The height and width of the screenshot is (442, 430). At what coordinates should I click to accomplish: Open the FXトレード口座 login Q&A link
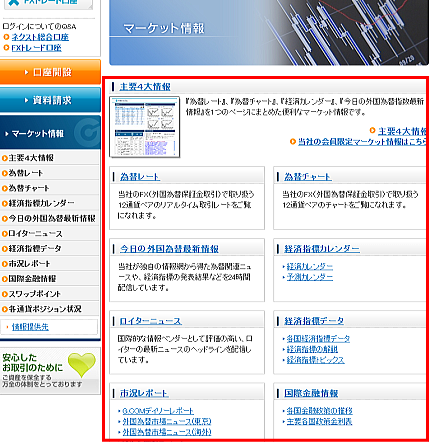(36, 48)
